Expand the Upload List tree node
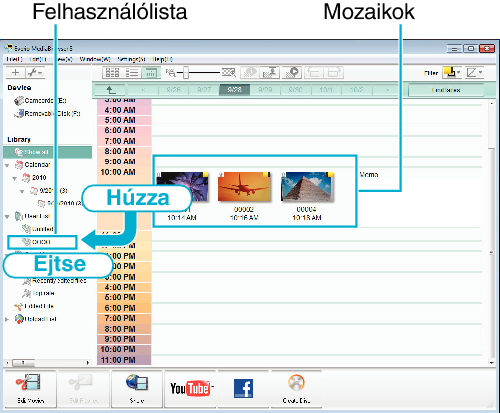 click(x=7, y=319)
